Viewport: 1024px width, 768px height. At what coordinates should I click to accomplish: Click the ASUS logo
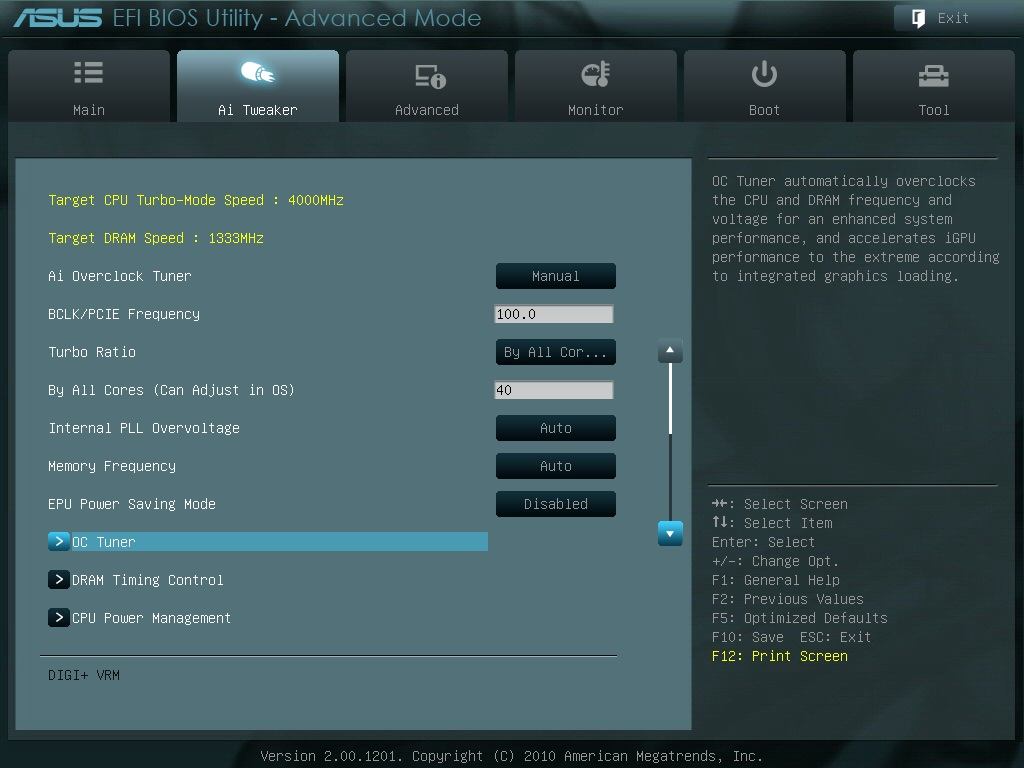(57, 18)
